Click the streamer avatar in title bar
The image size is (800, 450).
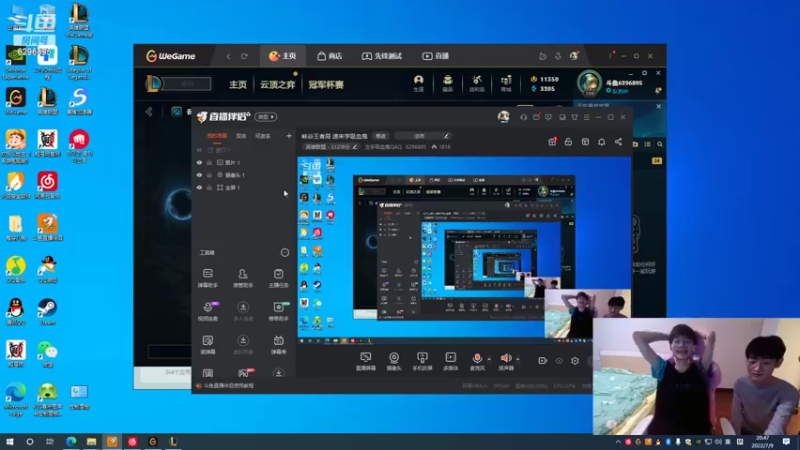(x=504, y=117)
